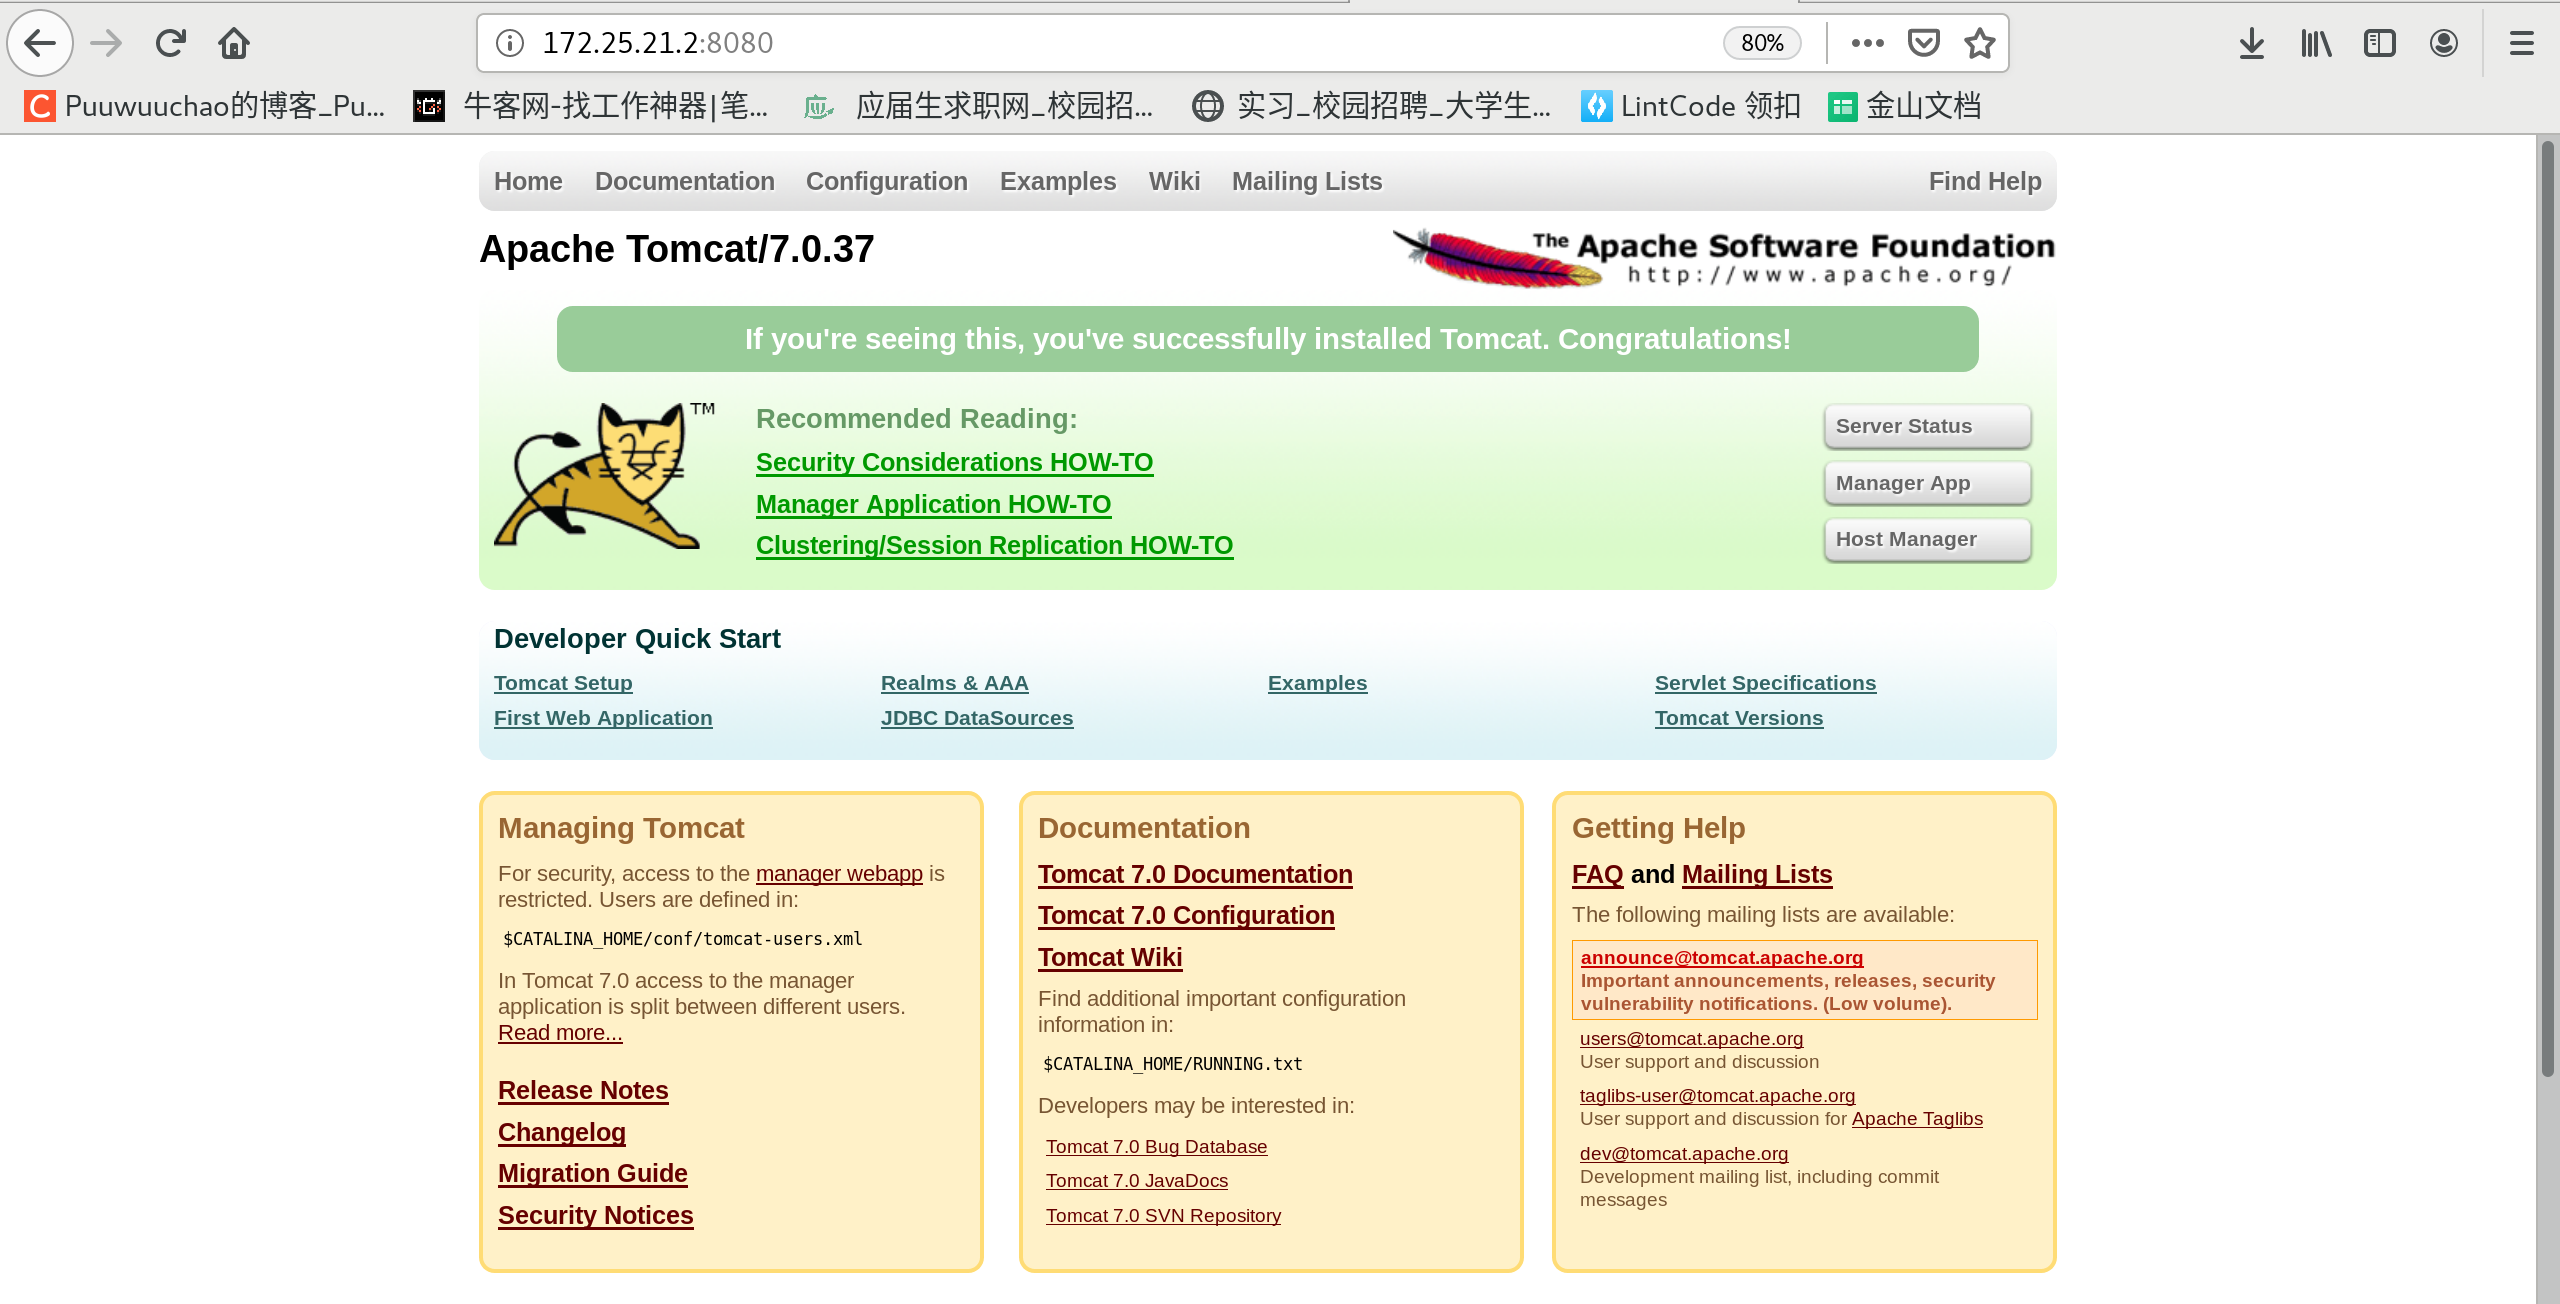Open the 实习_校园招聘 bookmark
The height and width of the screenshot is (1304, 2560).
(x=1372, y=106)
